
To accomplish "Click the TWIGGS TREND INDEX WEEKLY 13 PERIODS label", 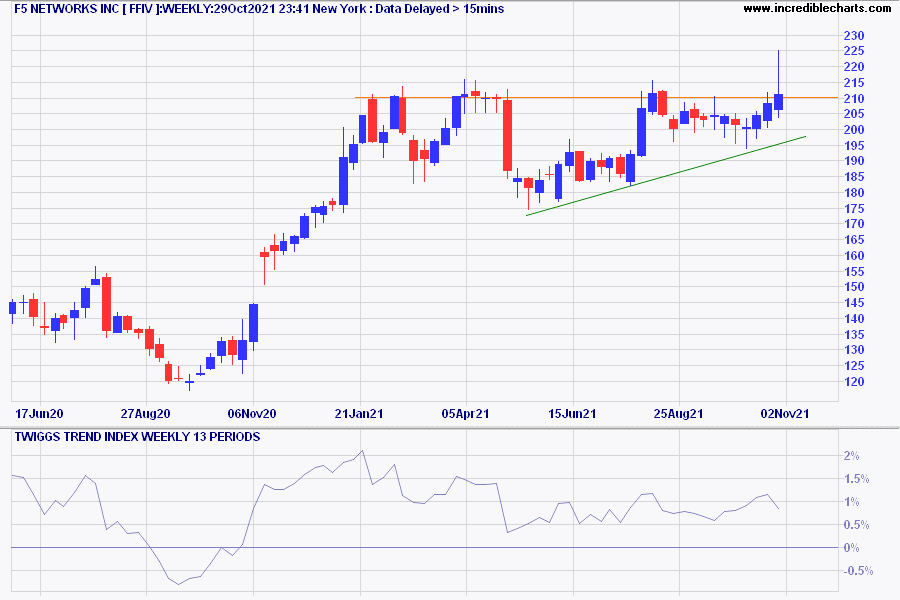I will coord(137,437).
